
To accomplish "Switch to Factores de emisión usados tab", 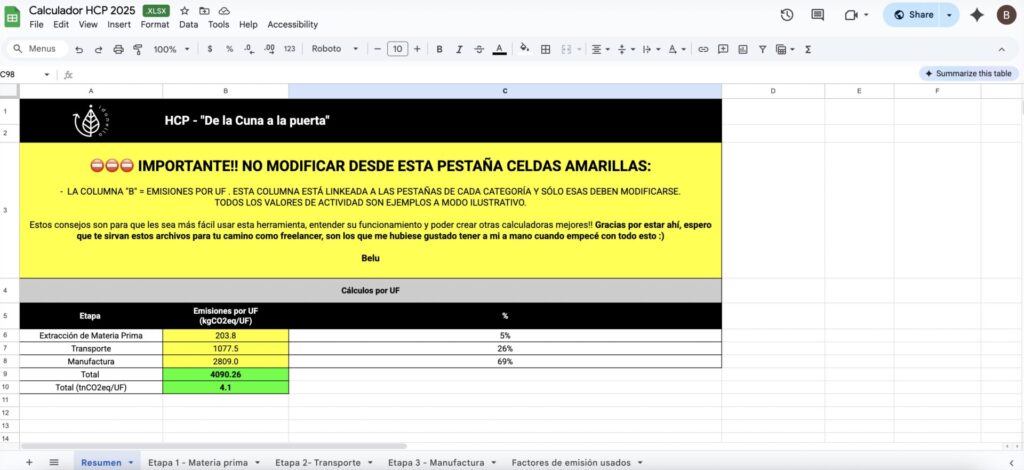I will click(571, 462).
